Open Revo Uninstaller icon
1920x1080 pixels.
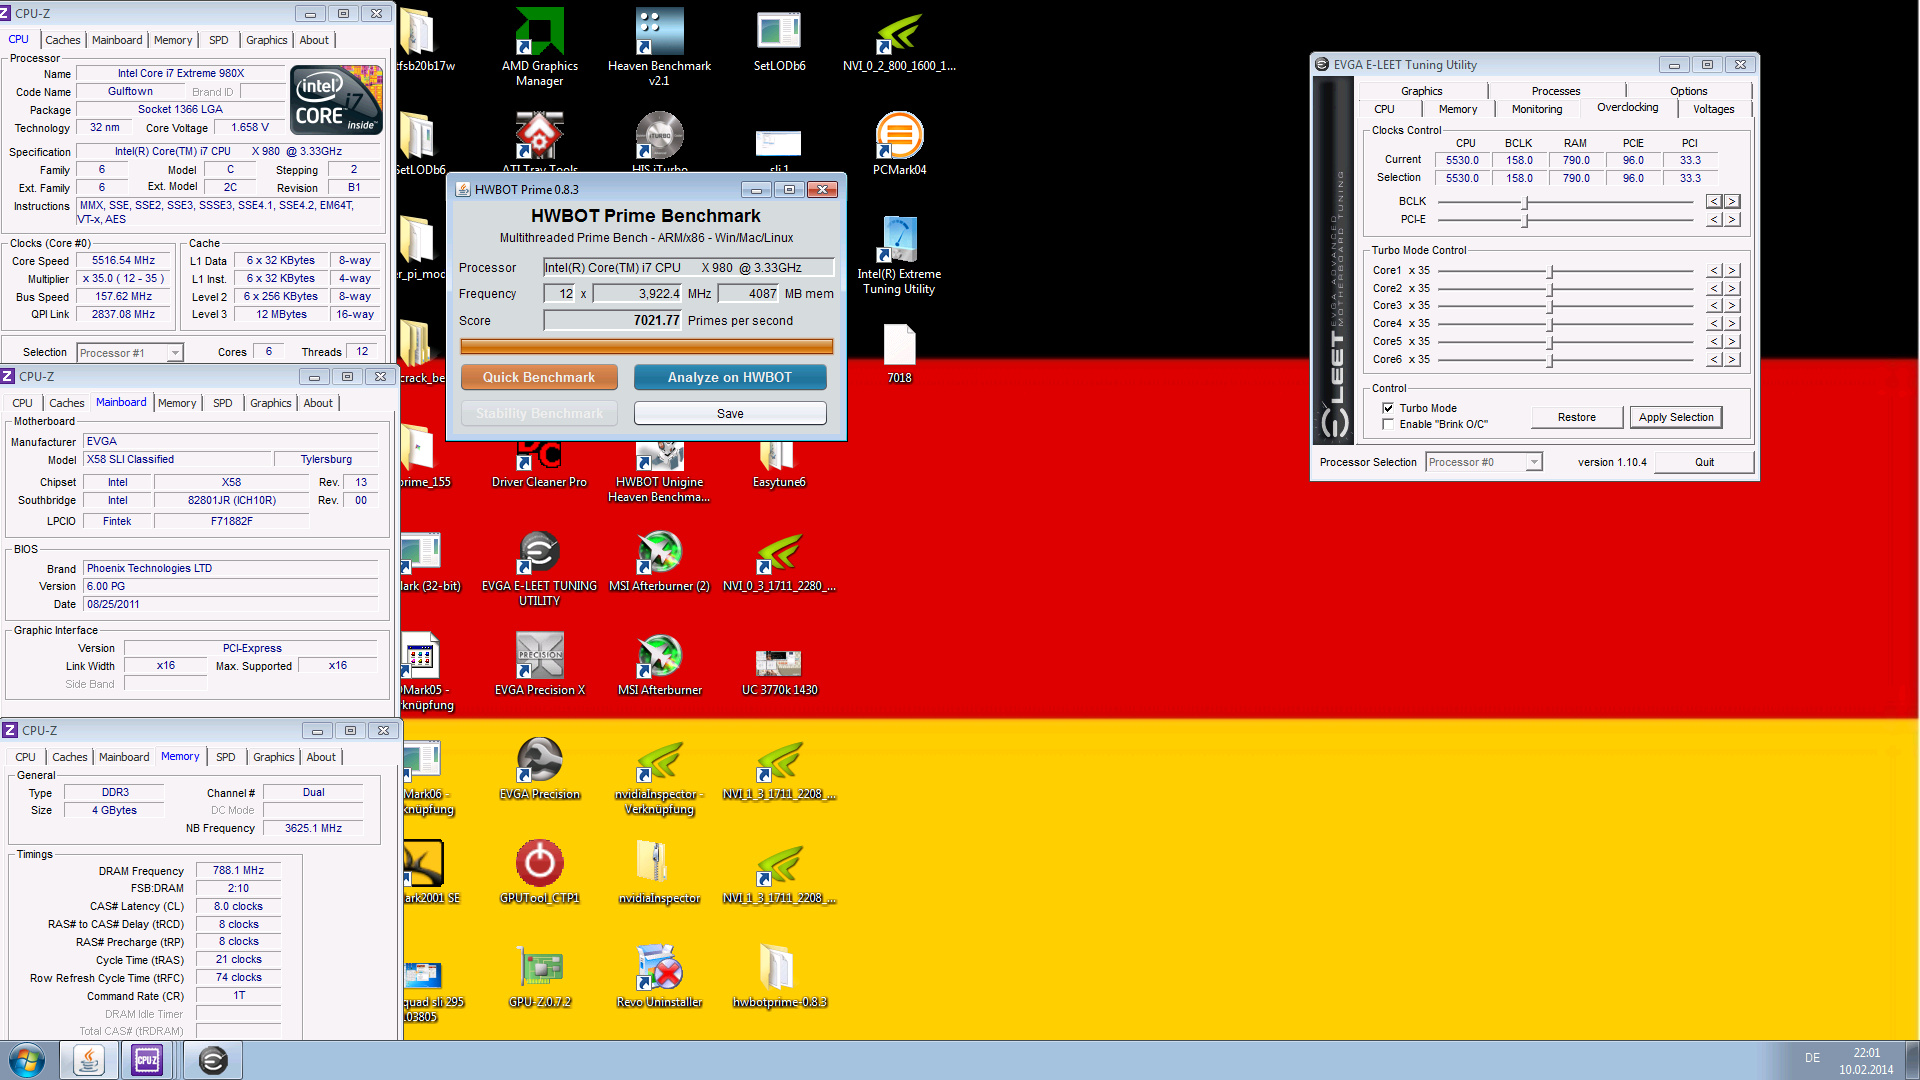(659, 977)
